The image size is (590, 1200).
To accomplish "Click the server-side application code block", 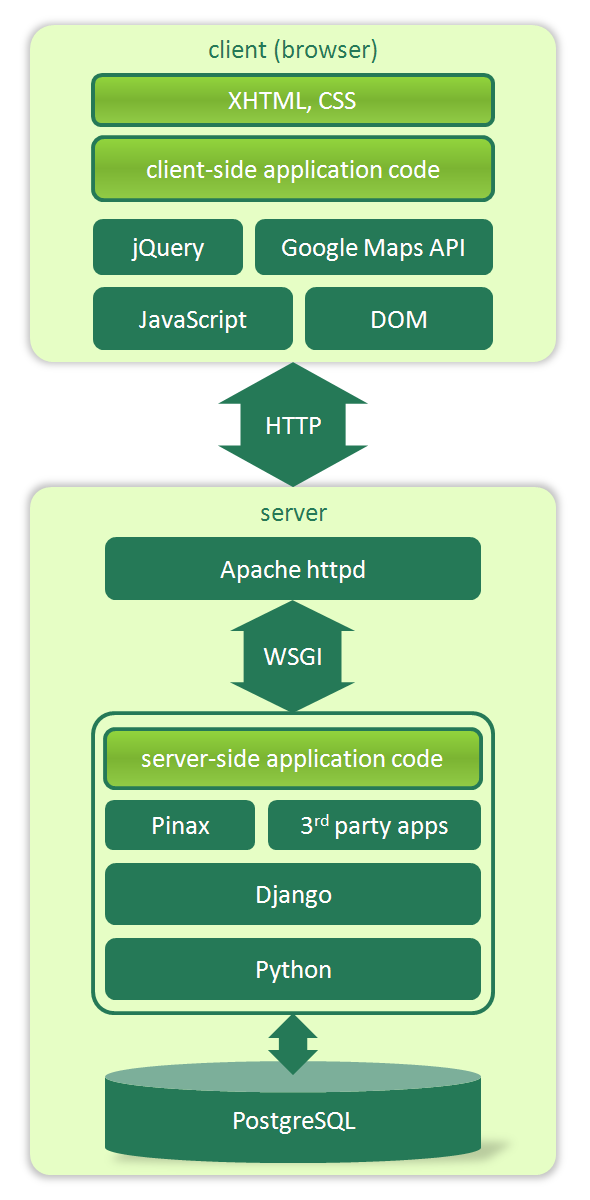I will pyautogui.click(x=293, y=759).
